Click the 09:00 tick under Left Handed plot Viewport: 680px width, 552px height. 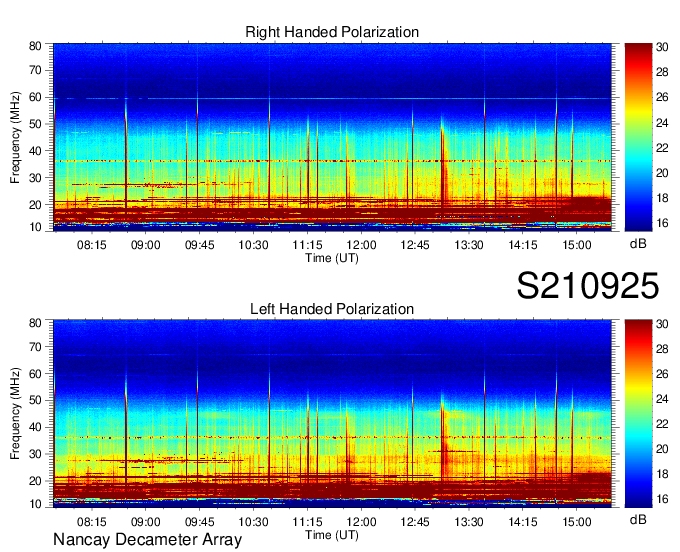pyautogui.click(x=146, y=522)
